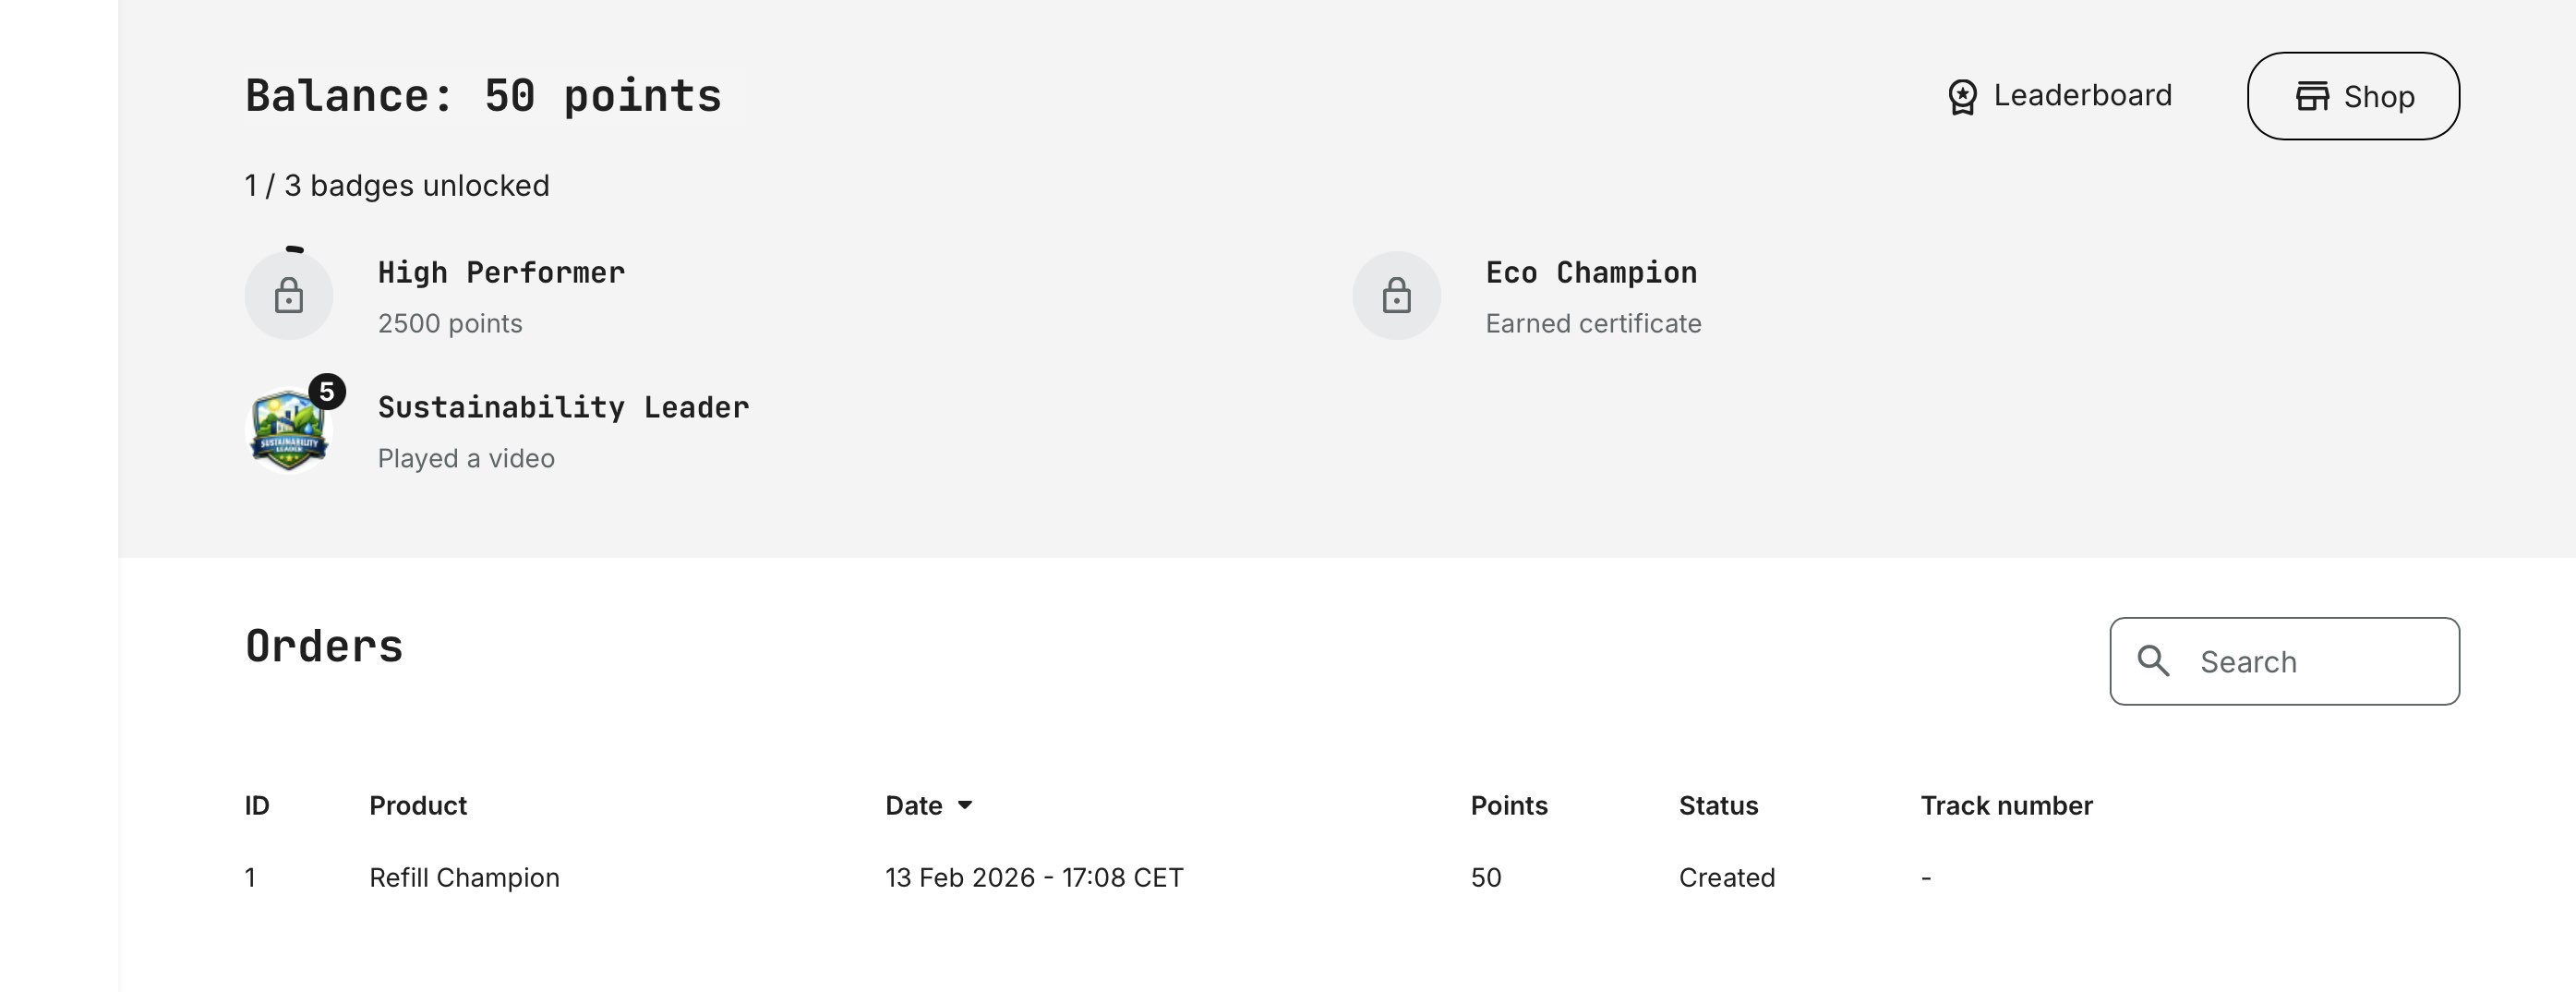Collapse the Date sorting by clicking its chevron
2576x992 pixels.
966,805
